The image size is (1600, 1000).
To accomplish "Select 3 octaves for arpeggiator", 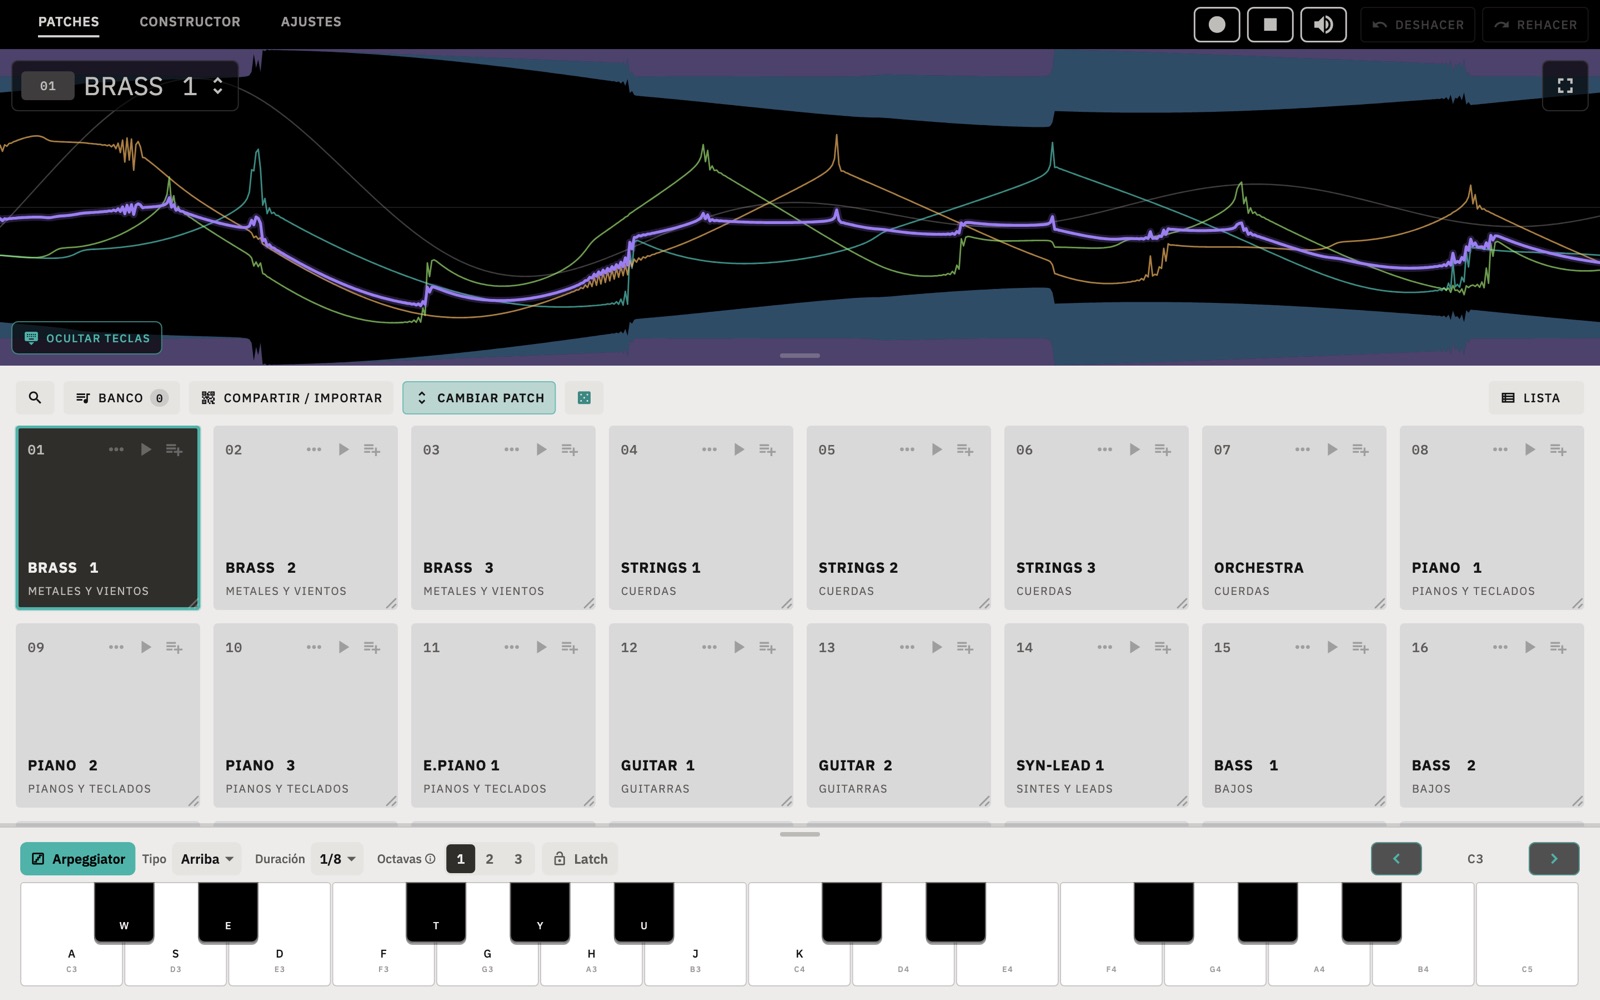I will [x=518, y=859].
